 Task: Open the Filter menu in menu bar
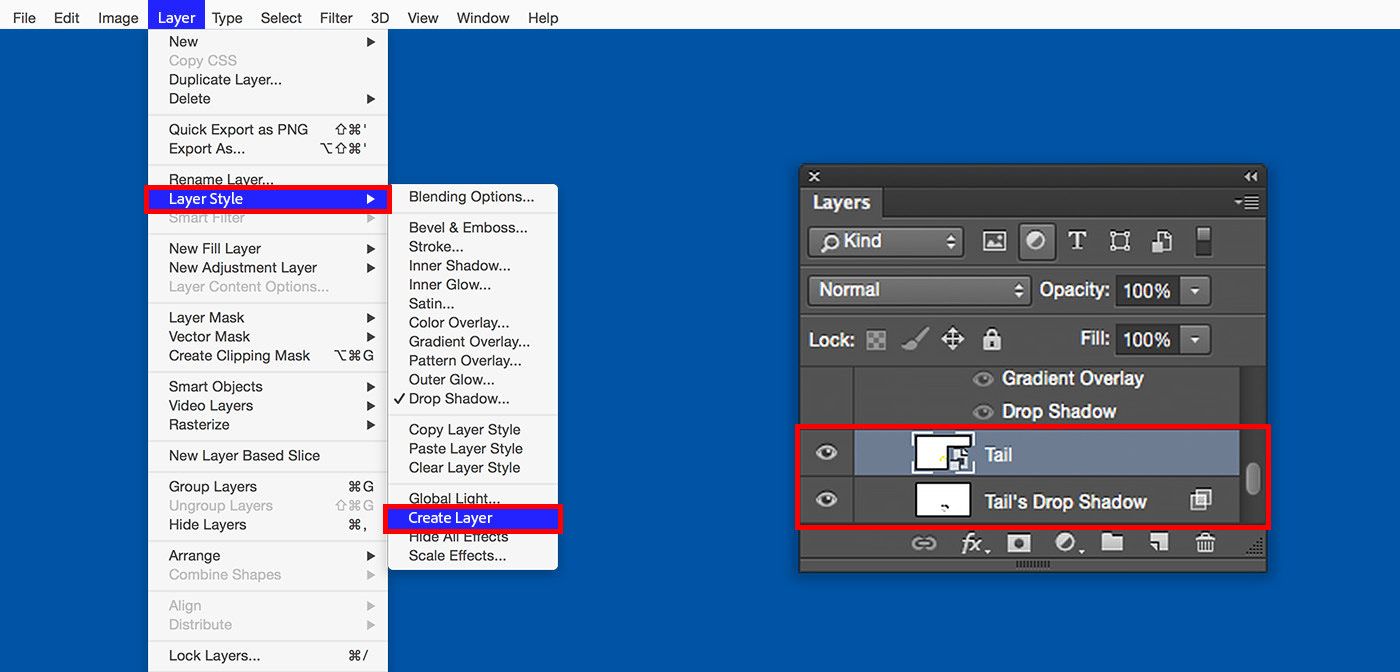(x=336, y=18)
